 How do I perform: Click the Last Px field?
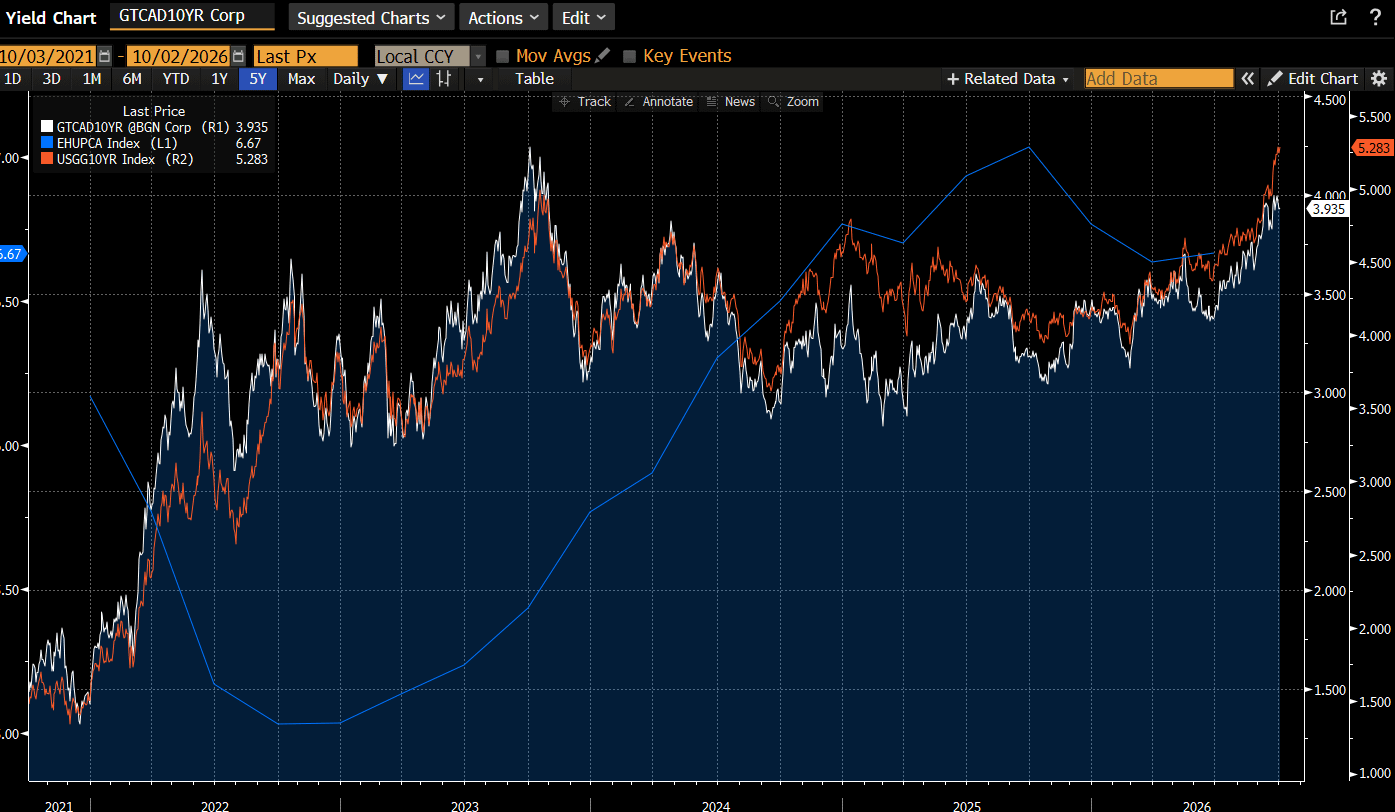point(305,57)
